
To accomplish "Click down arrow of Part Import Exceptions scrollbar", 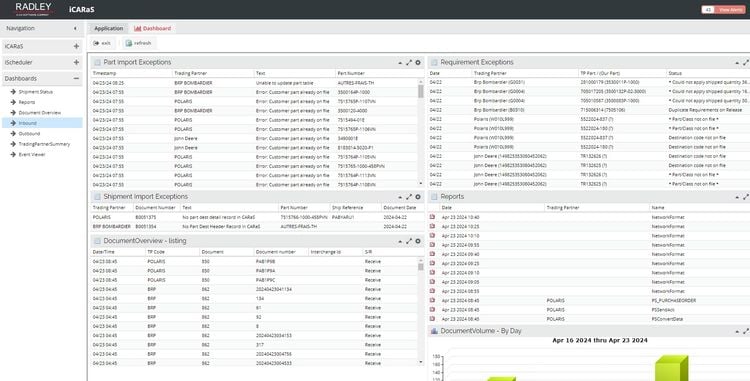I will 421,184.
